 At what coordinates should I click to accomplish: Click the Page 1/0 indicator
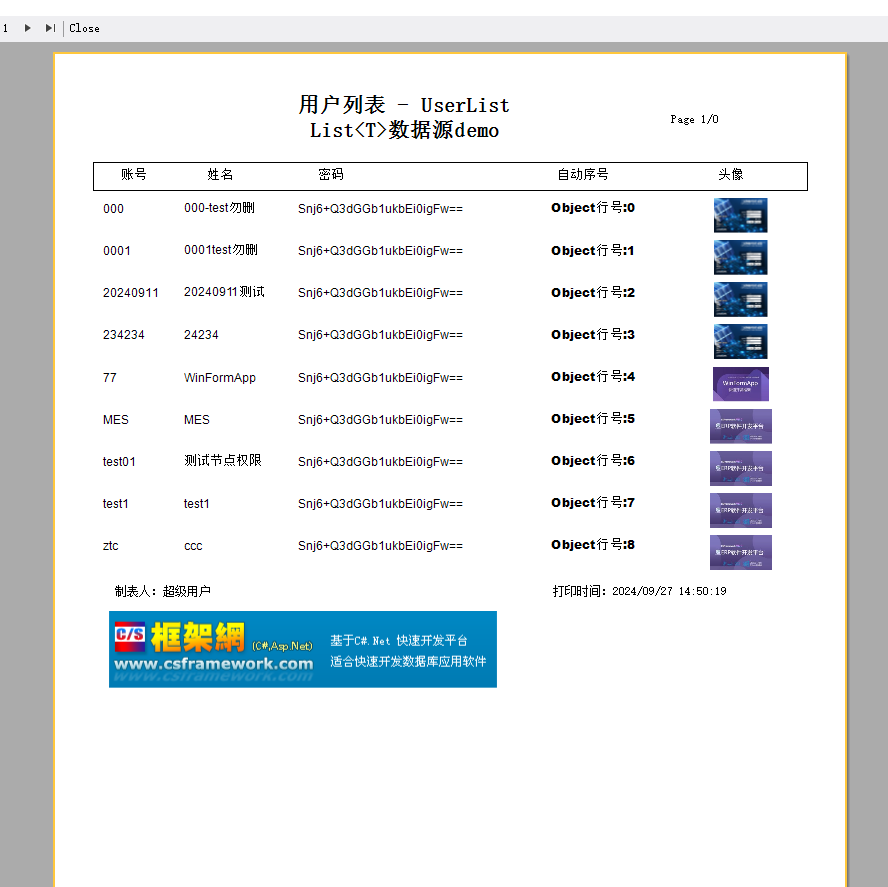[694, 119]
